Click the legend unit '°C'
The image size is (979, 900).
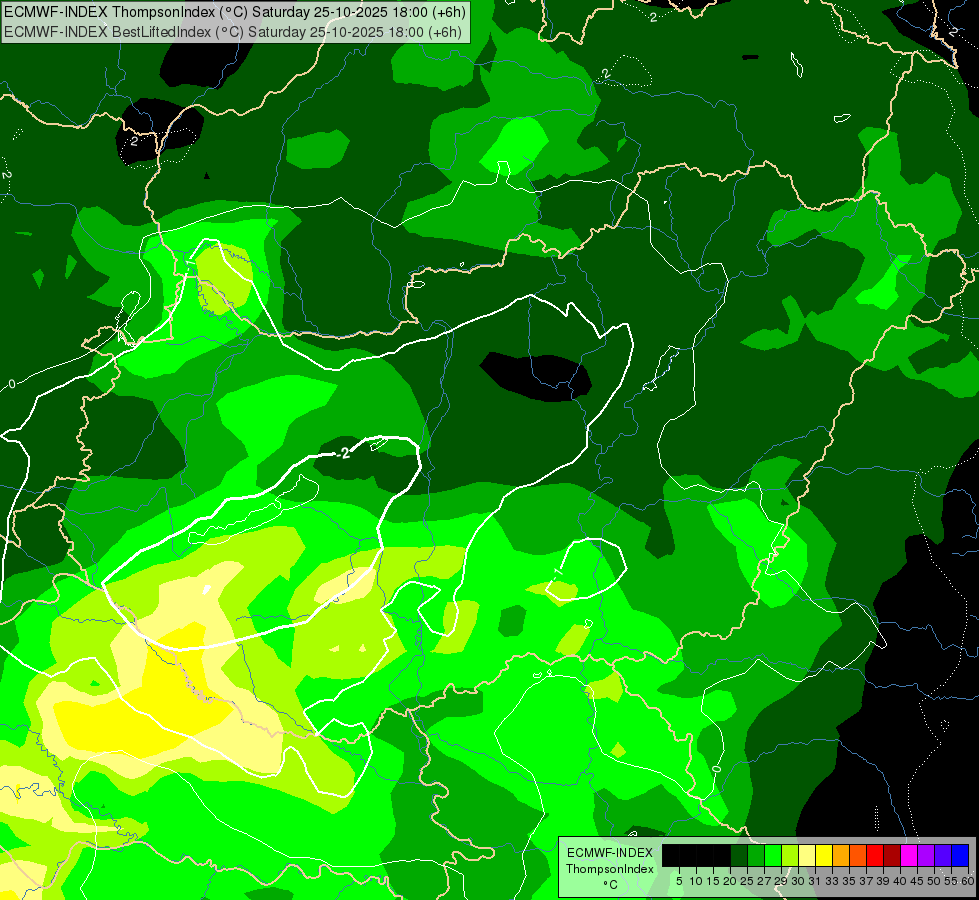coord(611,884)
